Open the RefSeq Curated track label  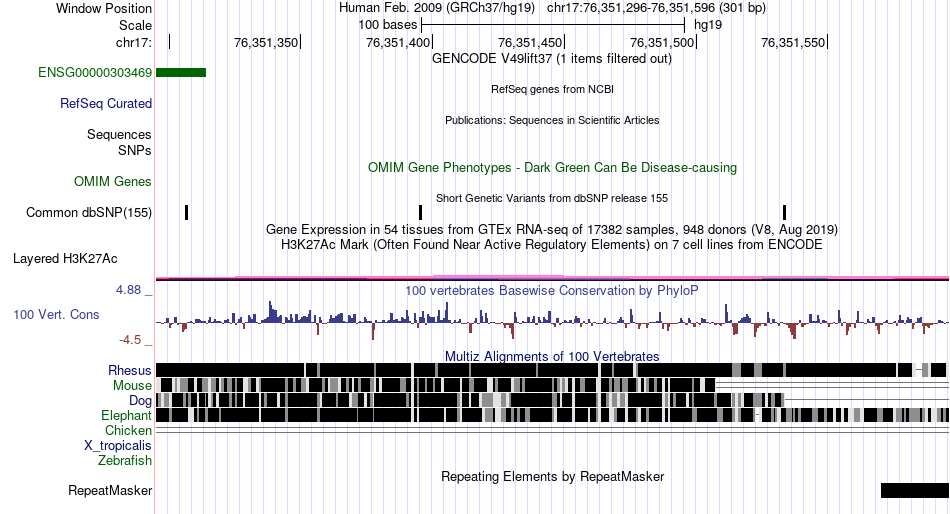point(106,104)
